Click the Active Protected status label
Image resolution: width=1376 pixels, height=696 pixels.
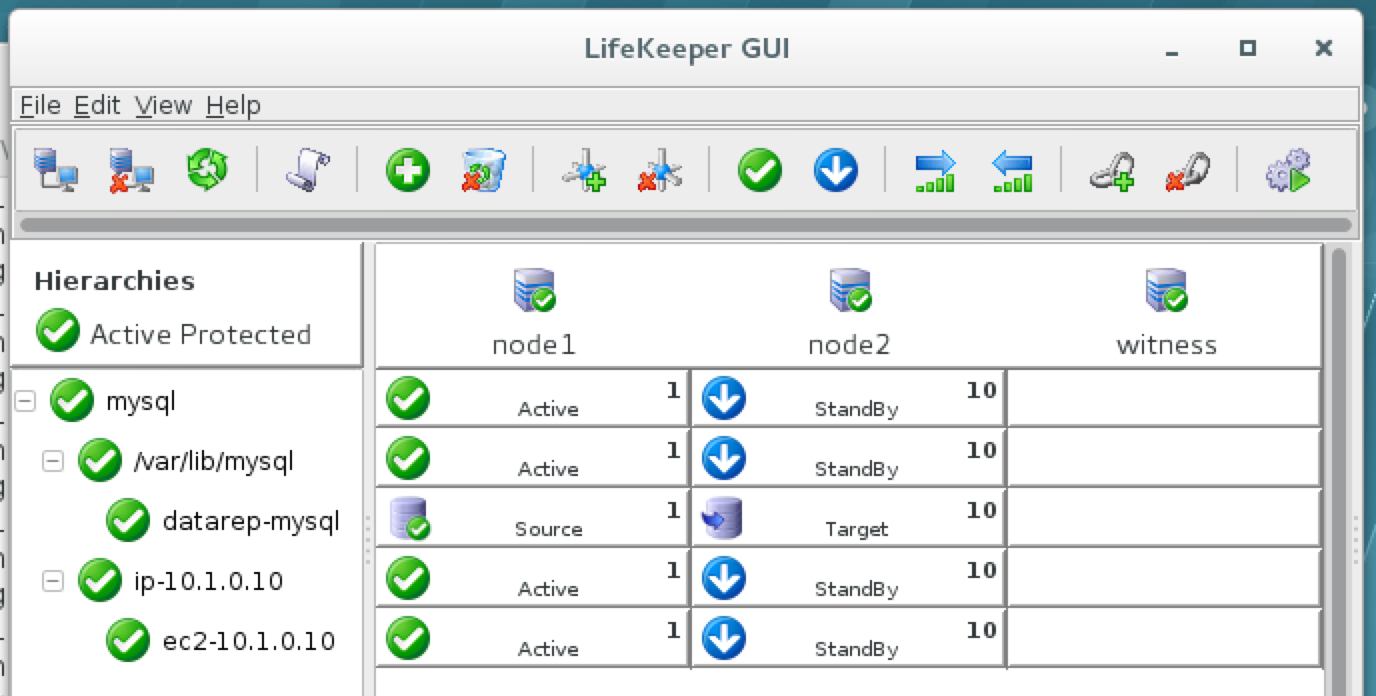coord(200,334)
